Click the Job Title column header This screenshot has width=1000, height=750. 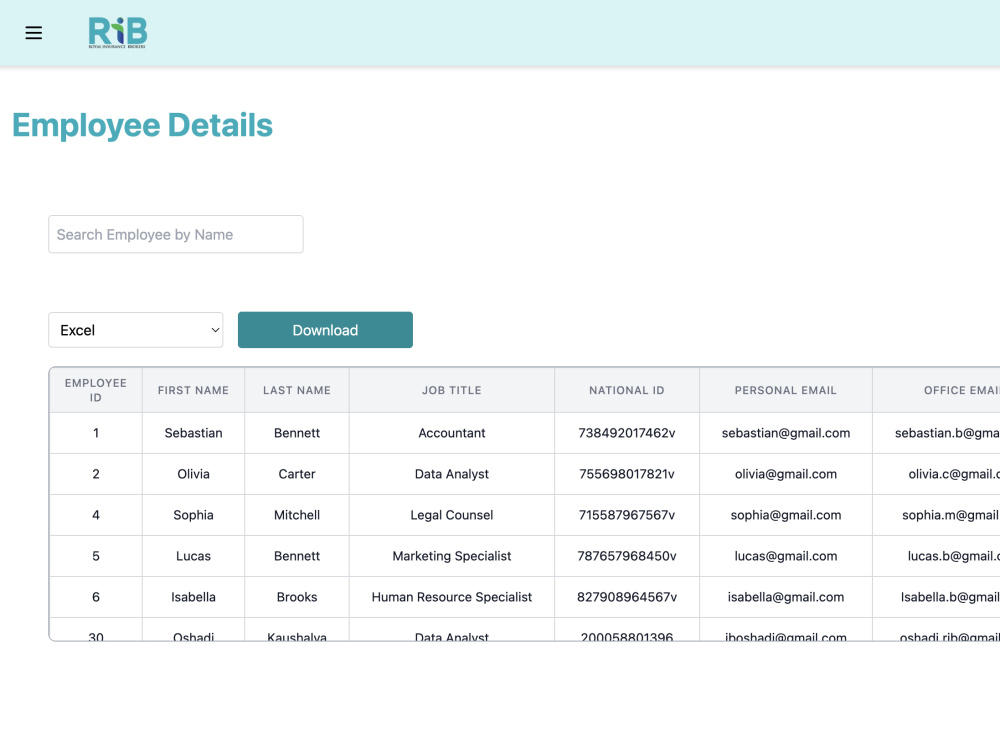coord(452,390)
